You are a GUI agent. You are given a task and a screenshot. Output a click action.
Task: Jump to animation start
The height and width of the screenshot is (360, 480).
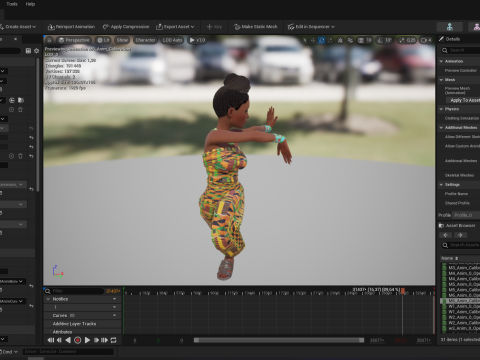51,340
